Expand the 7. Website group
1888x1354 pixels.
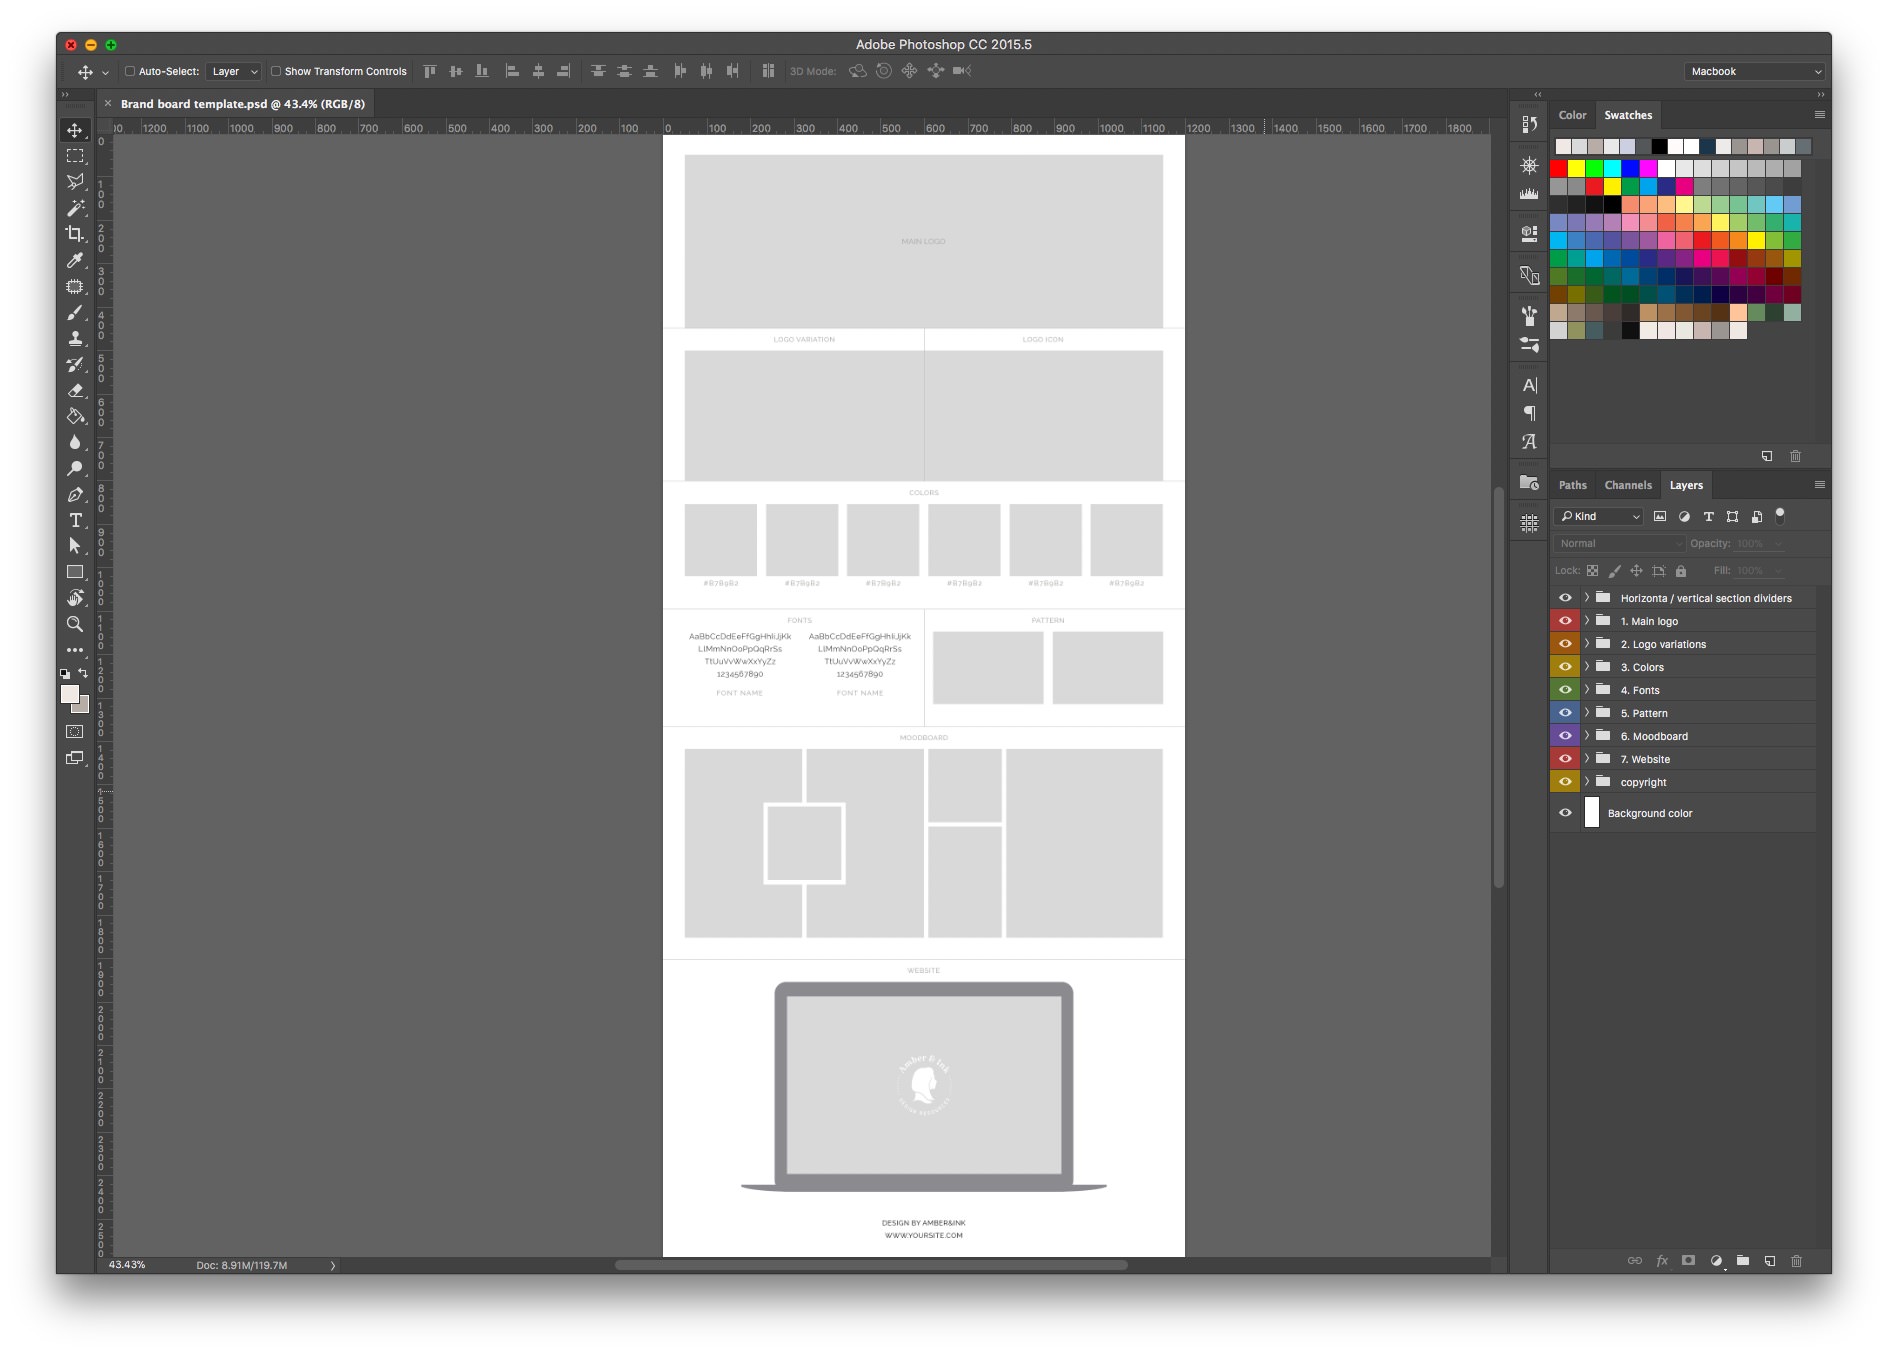click(x=1586, y=759)
